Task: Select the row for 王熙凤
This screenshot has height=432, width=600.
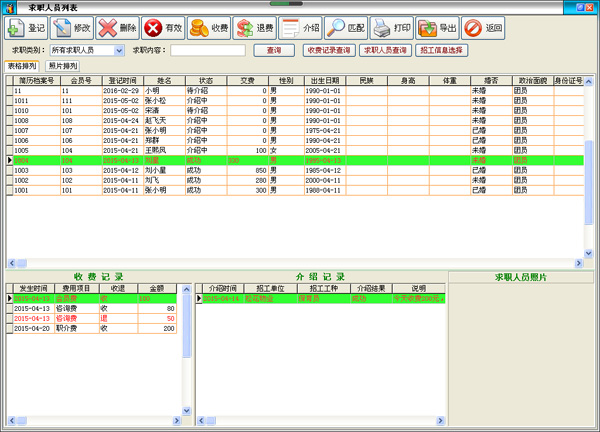Action: click(x=295, y=150)
